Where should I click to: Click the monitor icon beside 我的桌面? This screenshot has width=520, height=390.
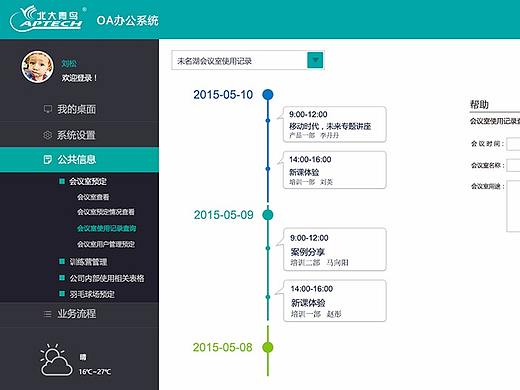coord(48,109)
